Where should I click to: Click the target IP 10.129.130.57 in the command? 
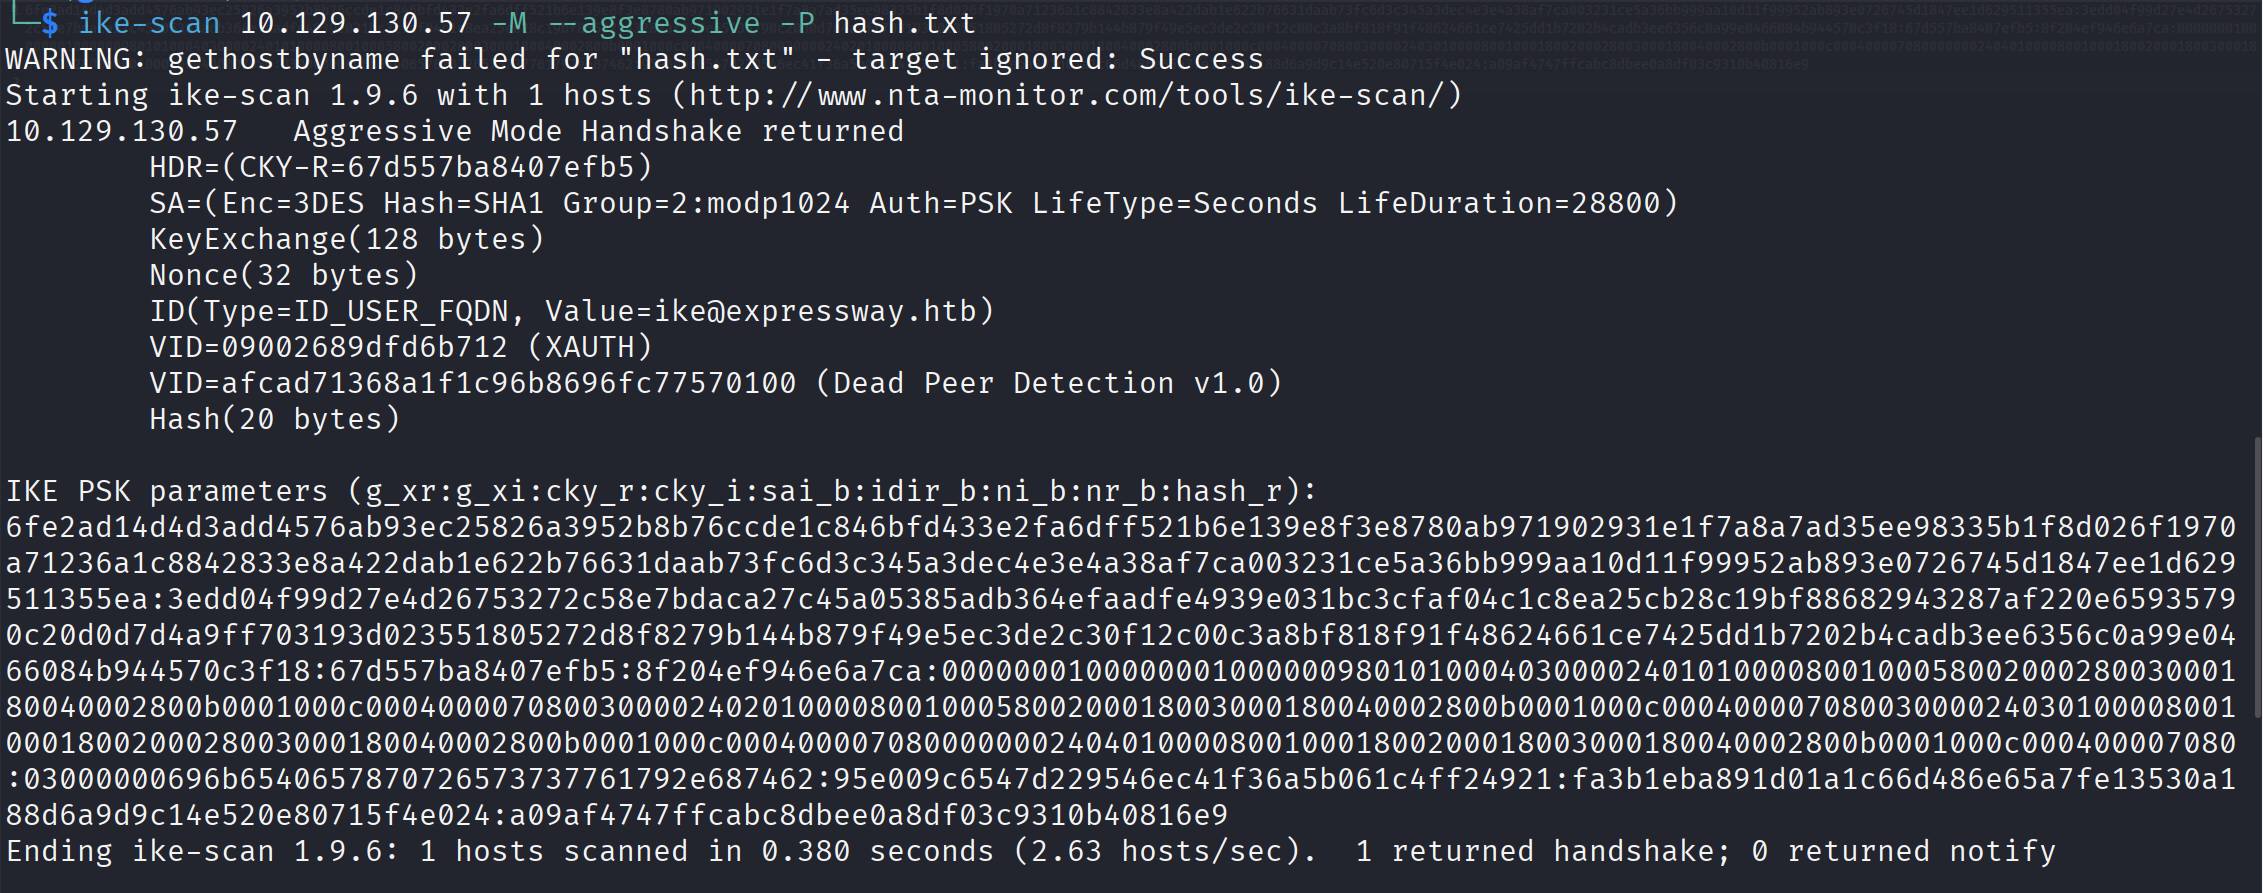[355, 23]
